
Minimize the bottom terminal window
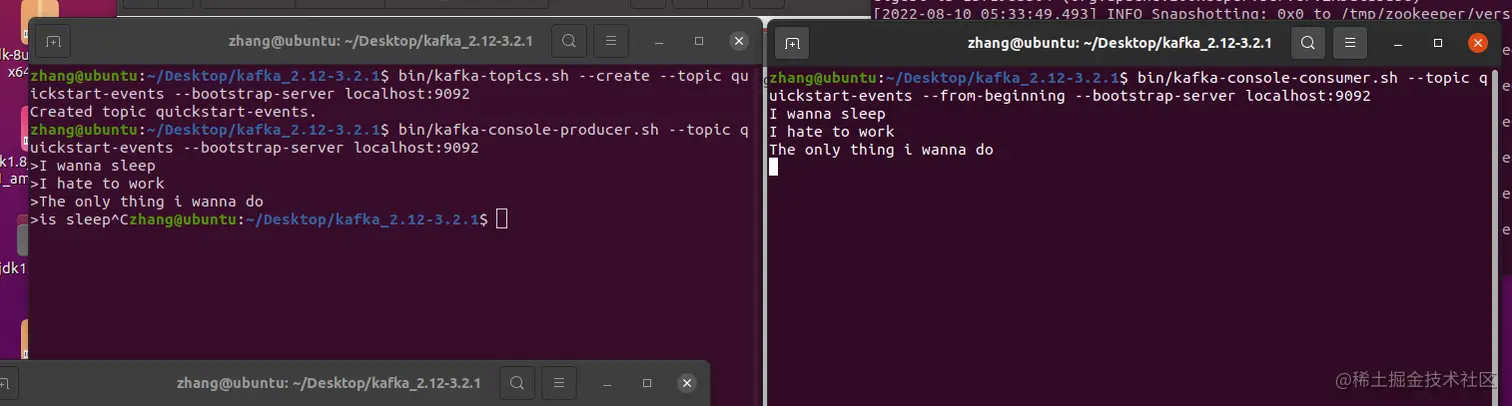607,383
